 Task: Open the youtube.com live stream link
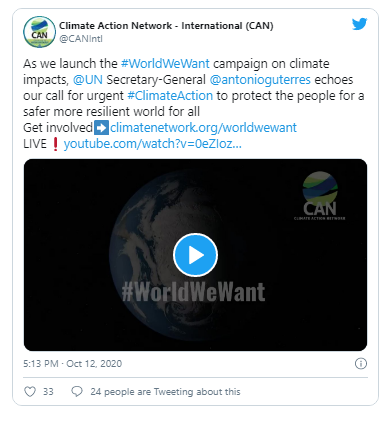click(153, 144)
